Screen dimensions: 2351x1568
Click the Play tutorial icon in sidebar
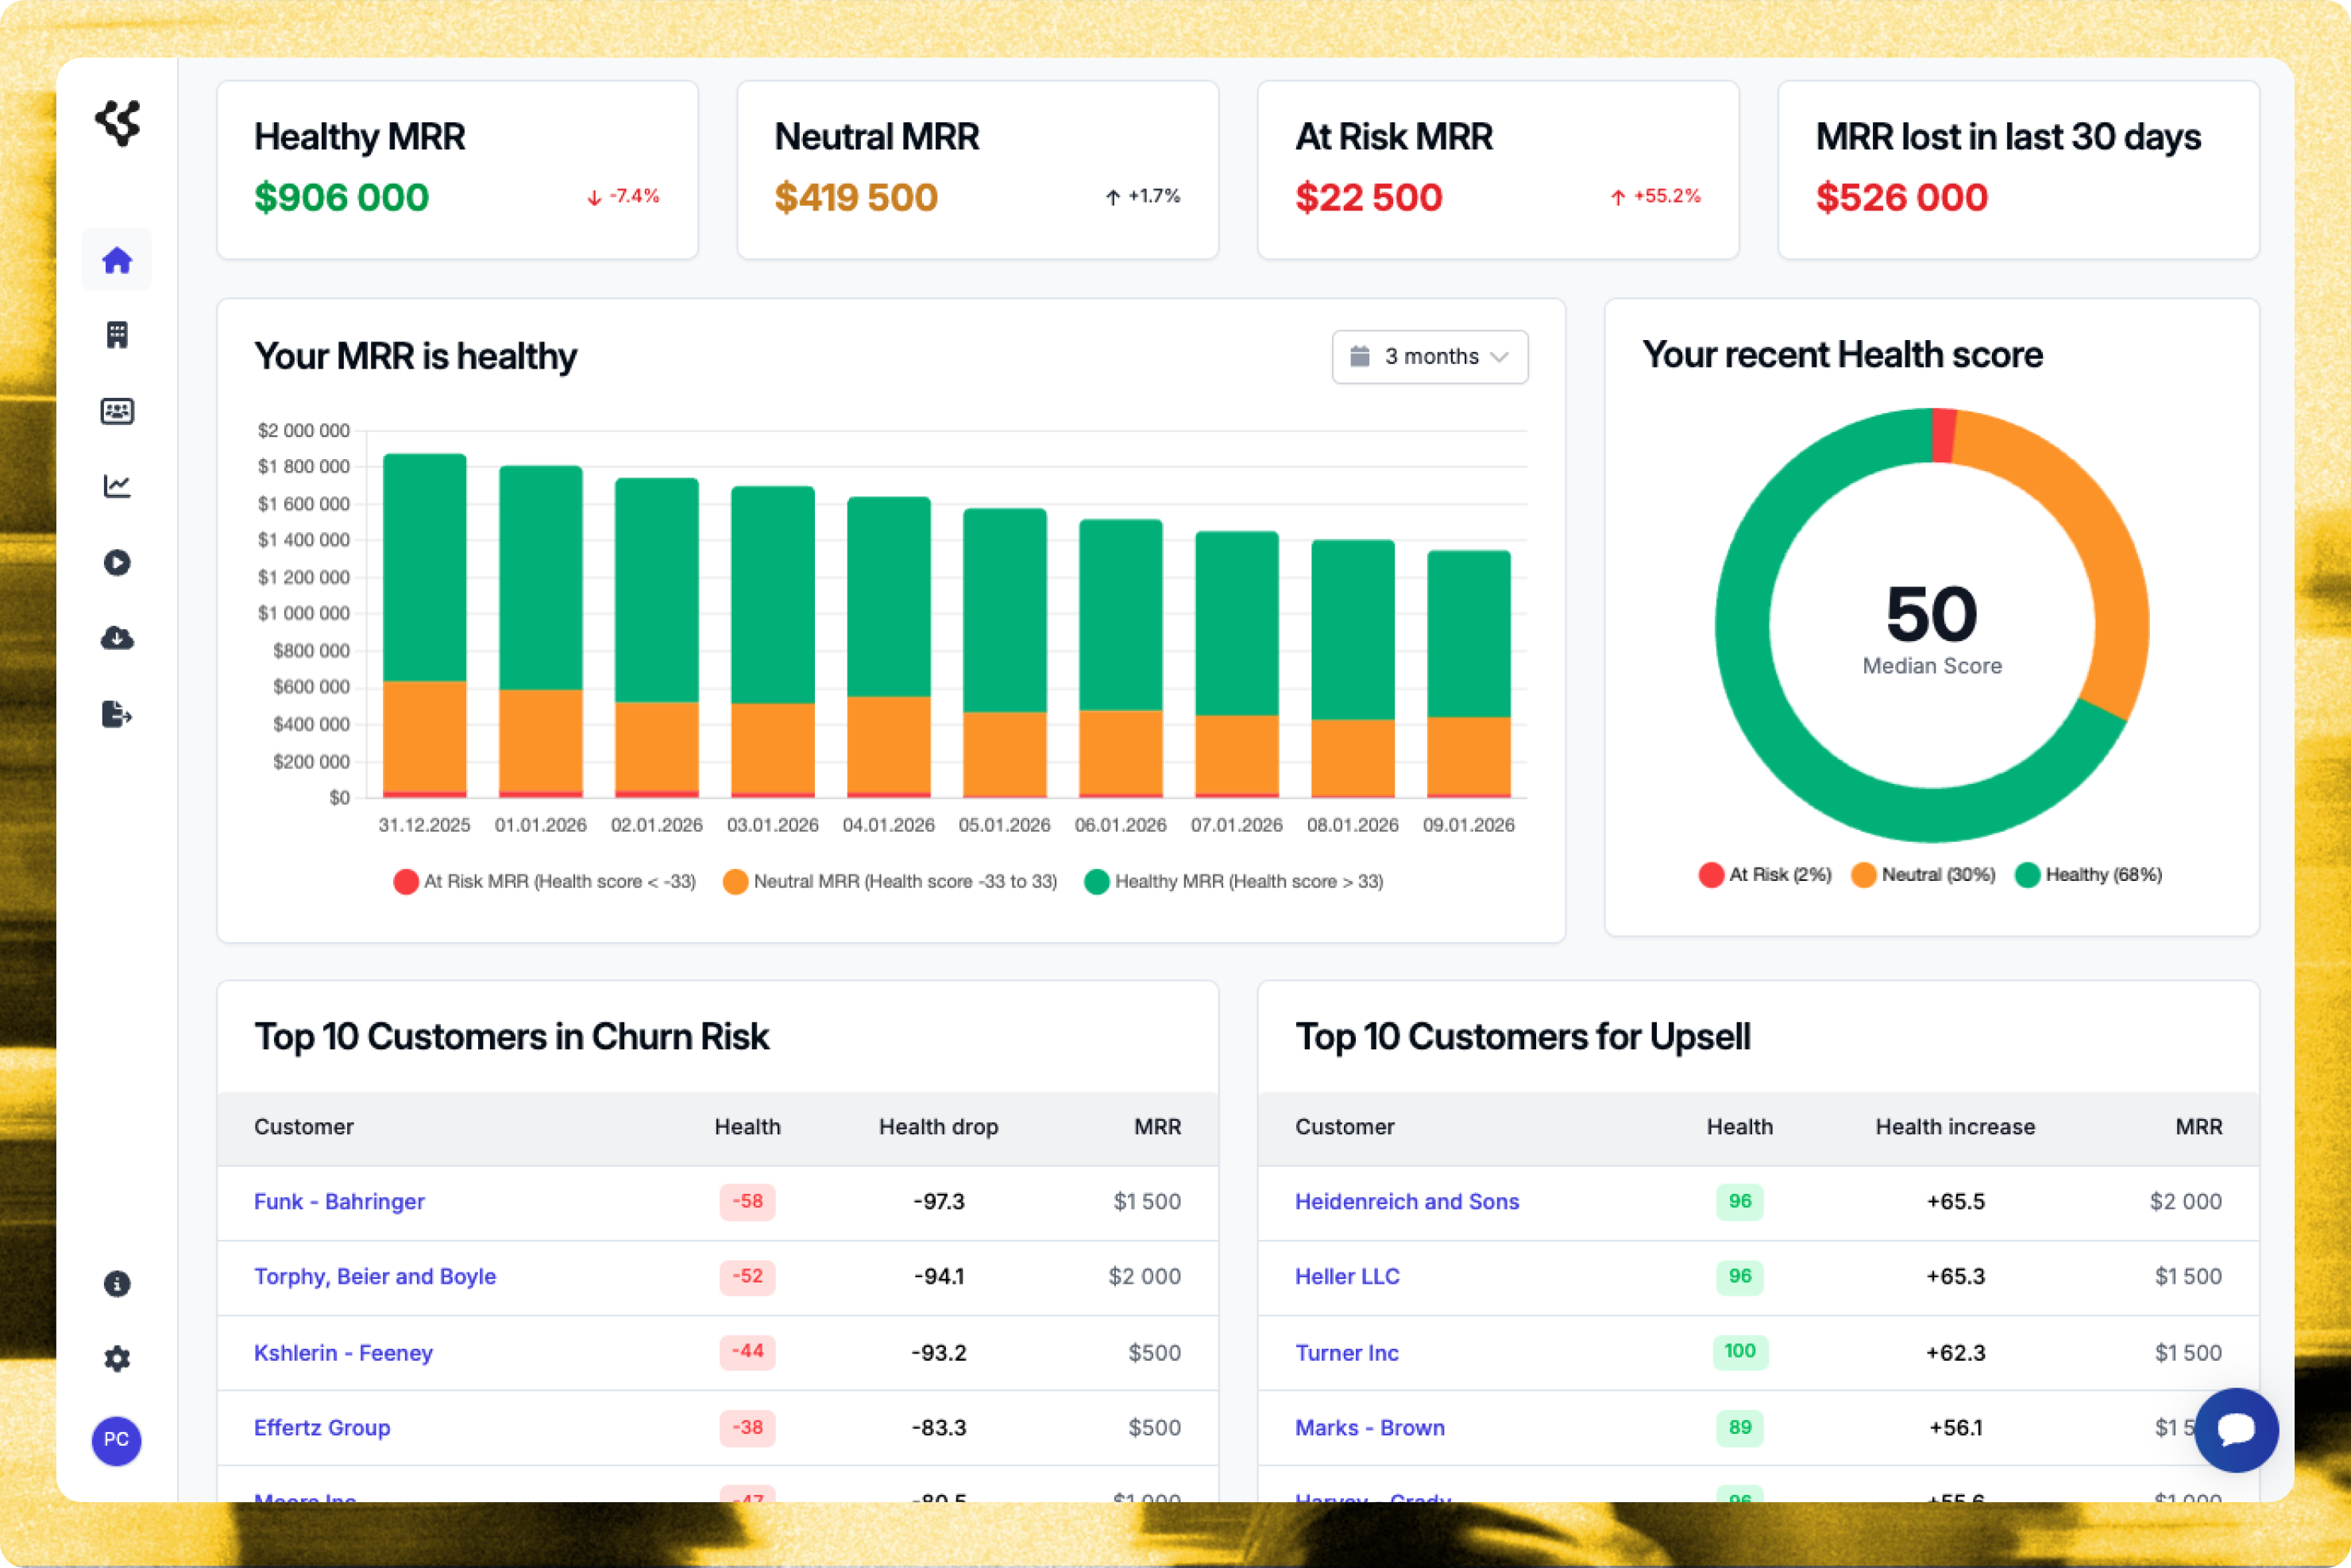click(x=117, y=562)
